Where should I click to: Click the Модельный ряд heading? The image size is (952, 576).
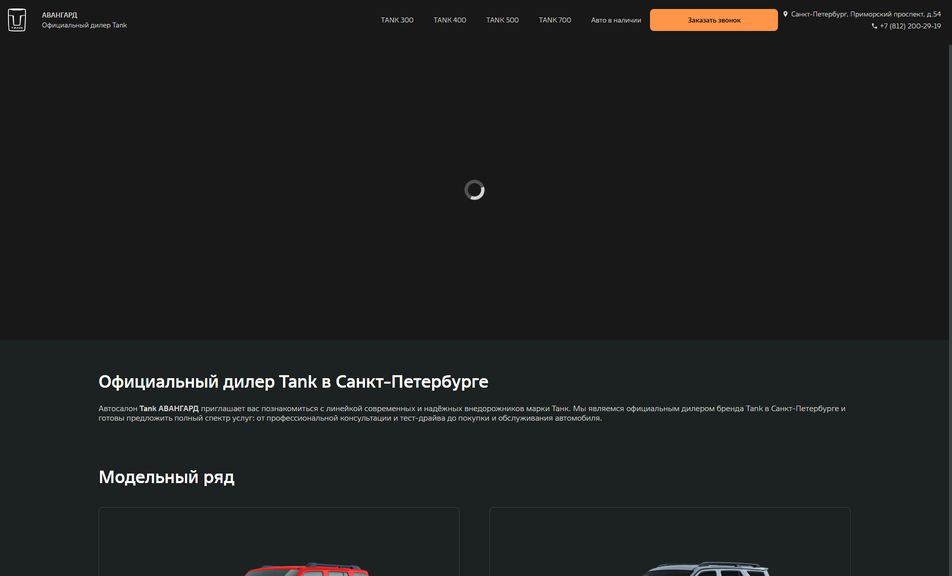coord(166,477)
